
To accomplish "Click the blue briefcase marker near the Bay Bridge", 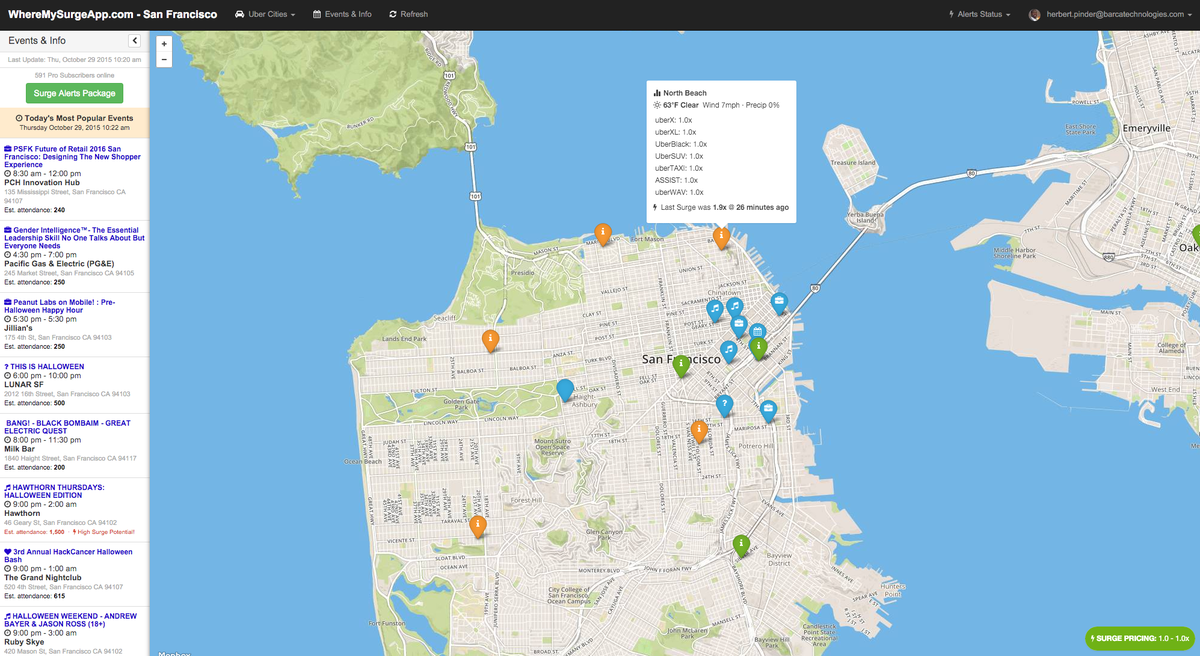I will [779, 303].
